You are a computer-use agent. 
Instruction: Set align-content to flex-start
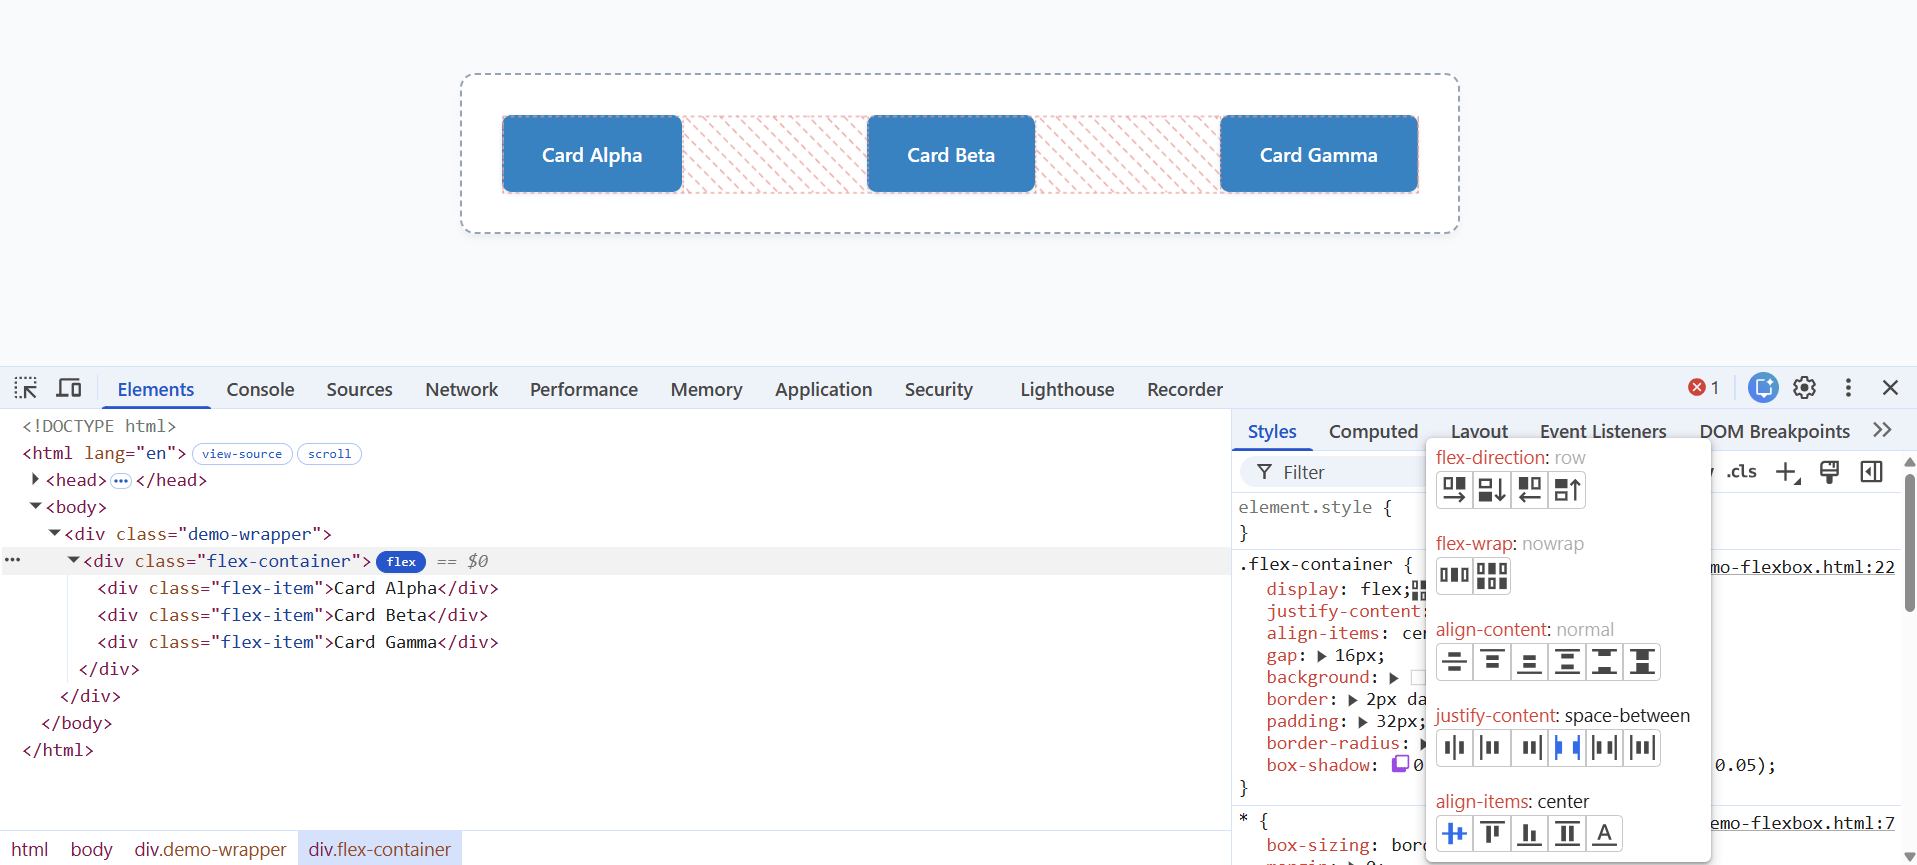point(1492,662)
